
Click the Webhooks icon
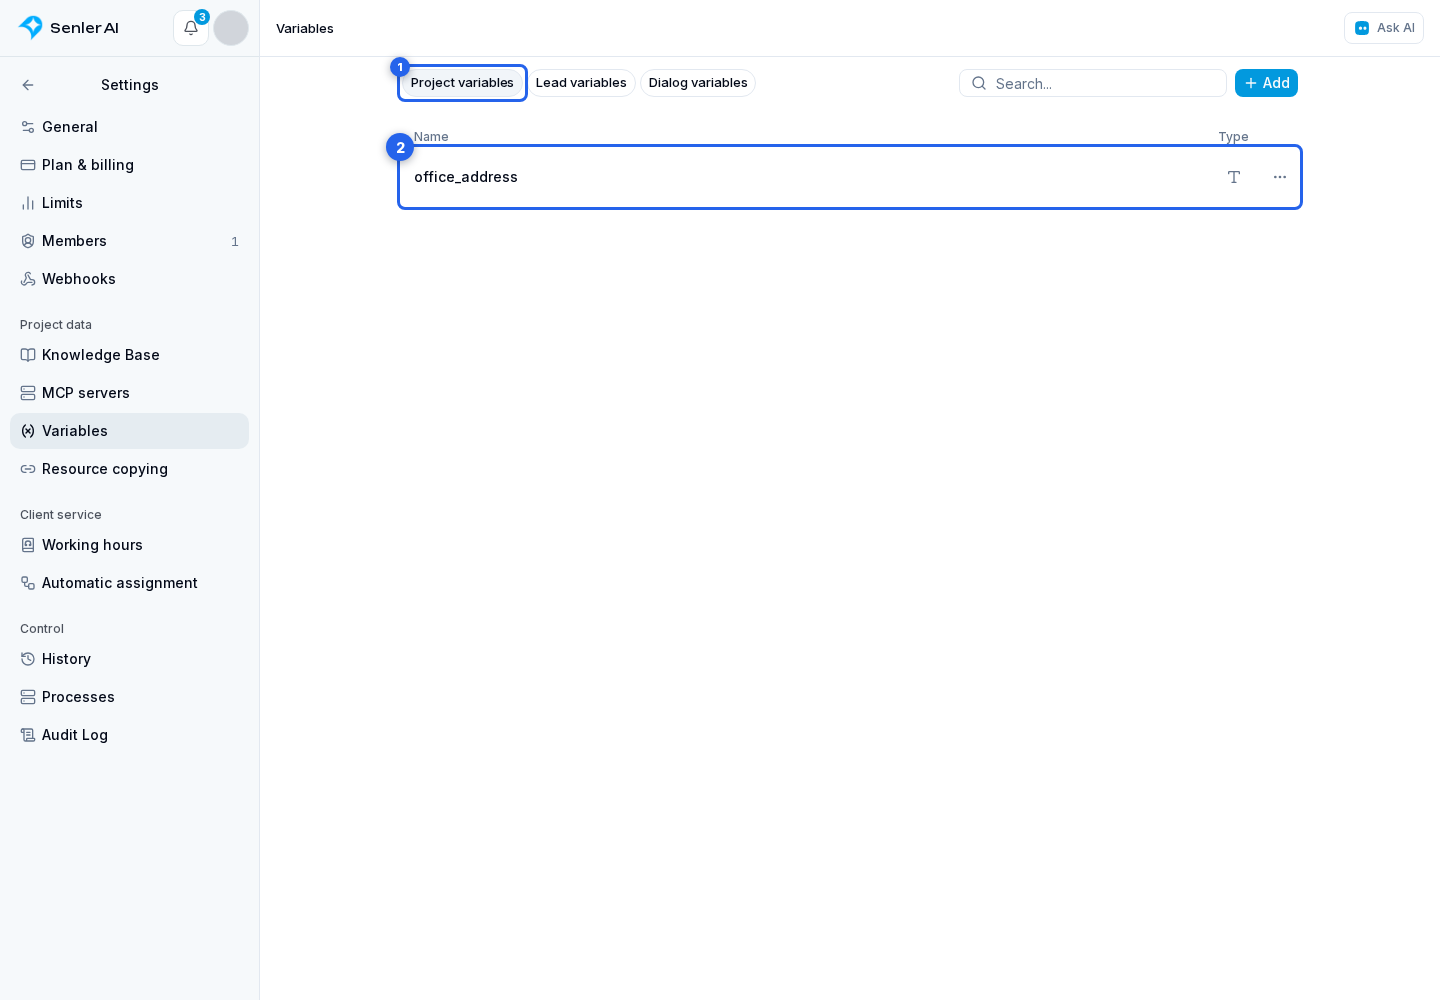coord(28,279)
